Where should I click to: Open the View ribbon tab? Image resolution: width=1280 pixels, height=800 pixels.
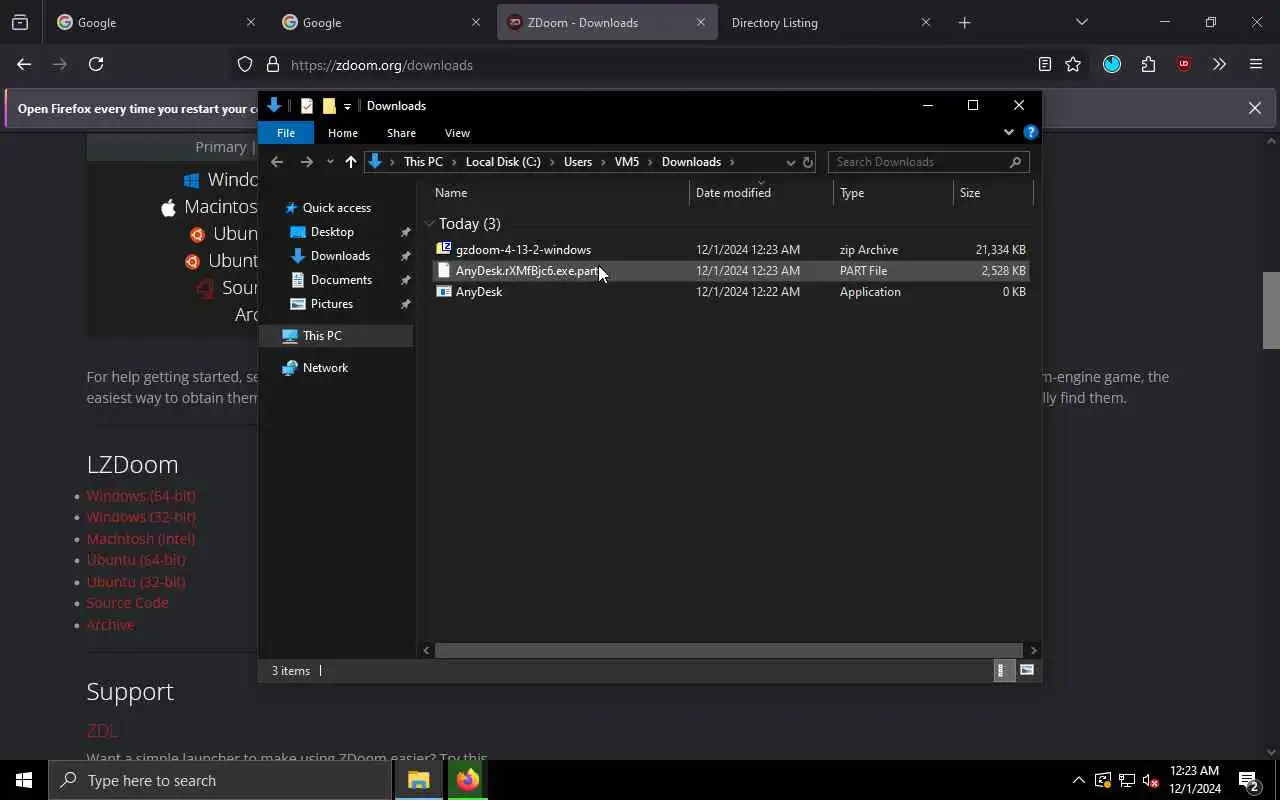[x=457, y=133]
